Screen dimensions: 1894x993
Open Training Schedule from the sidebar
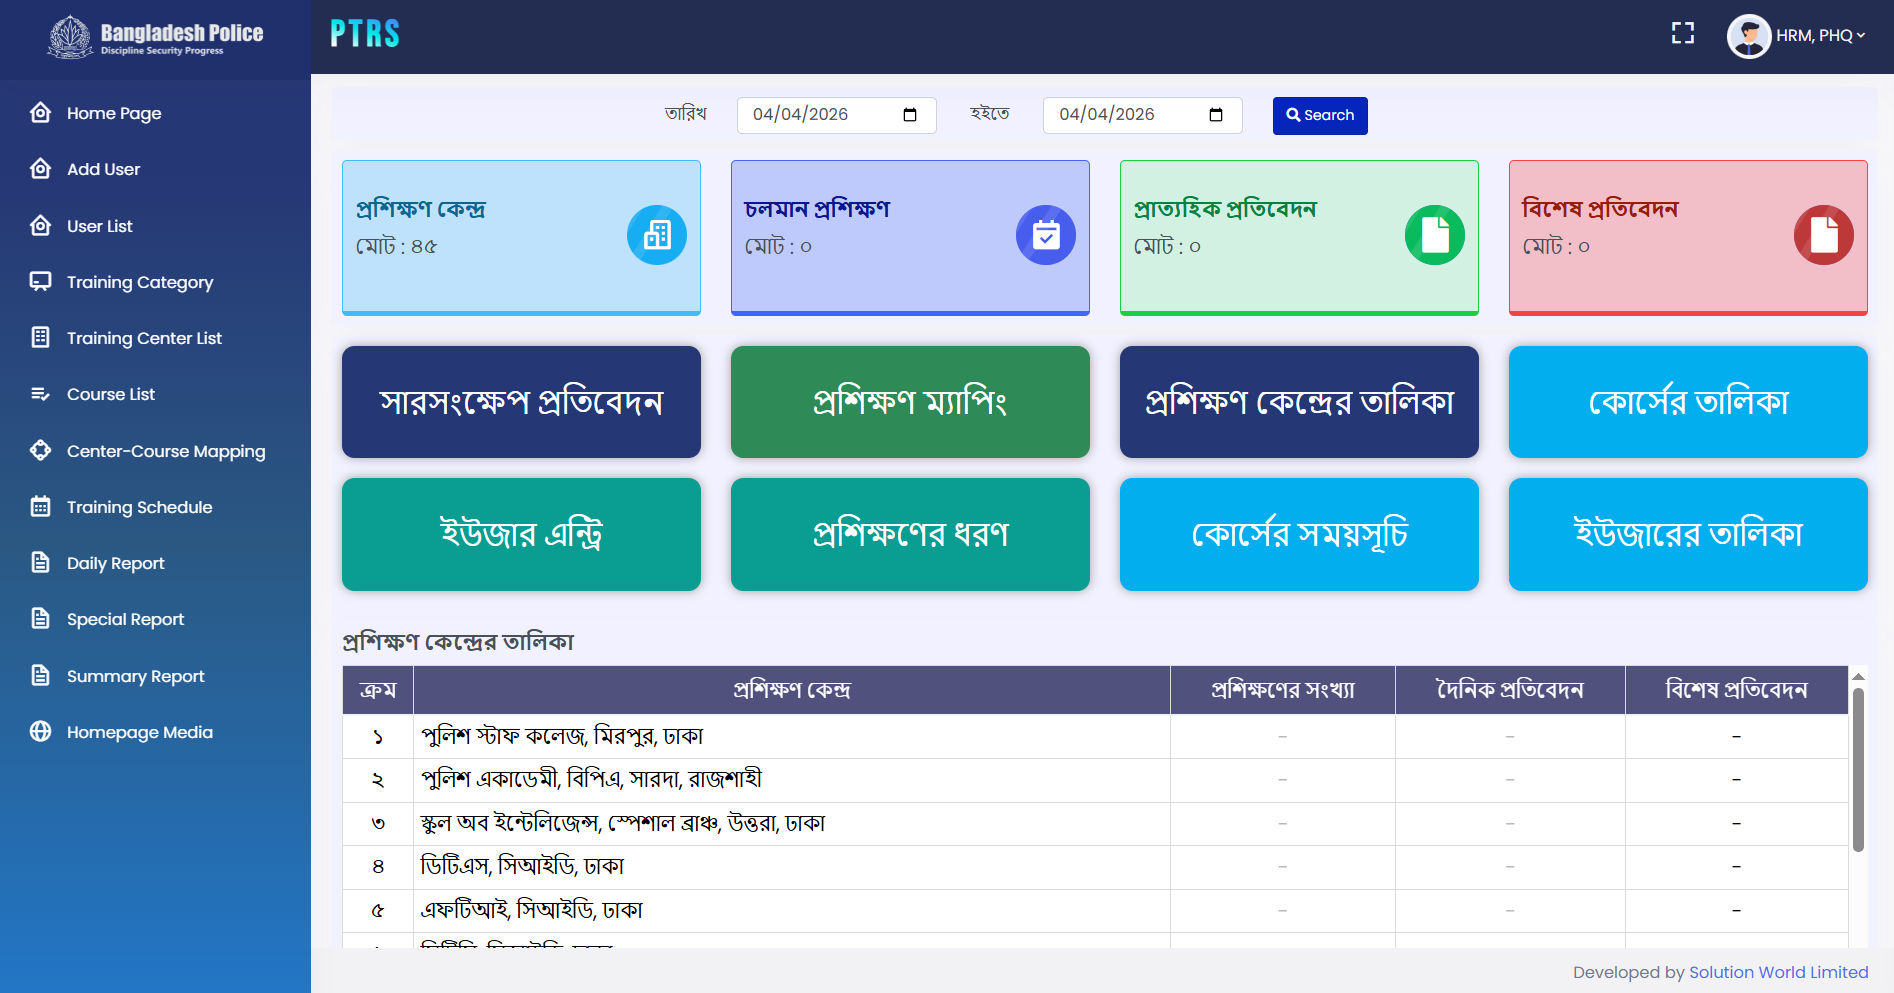click(139, 507)
